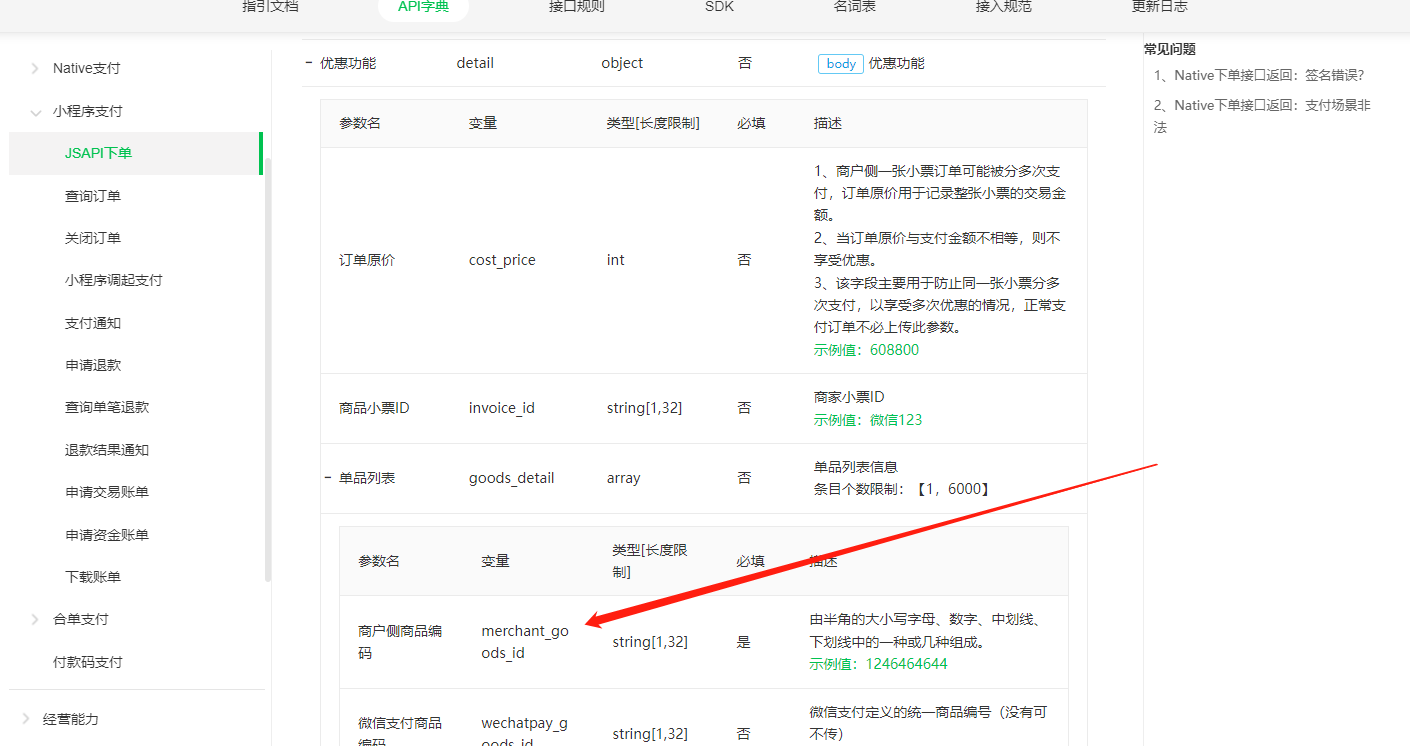
Task: Click the 单品列表信息 description text
Action: tap(856, 466)
